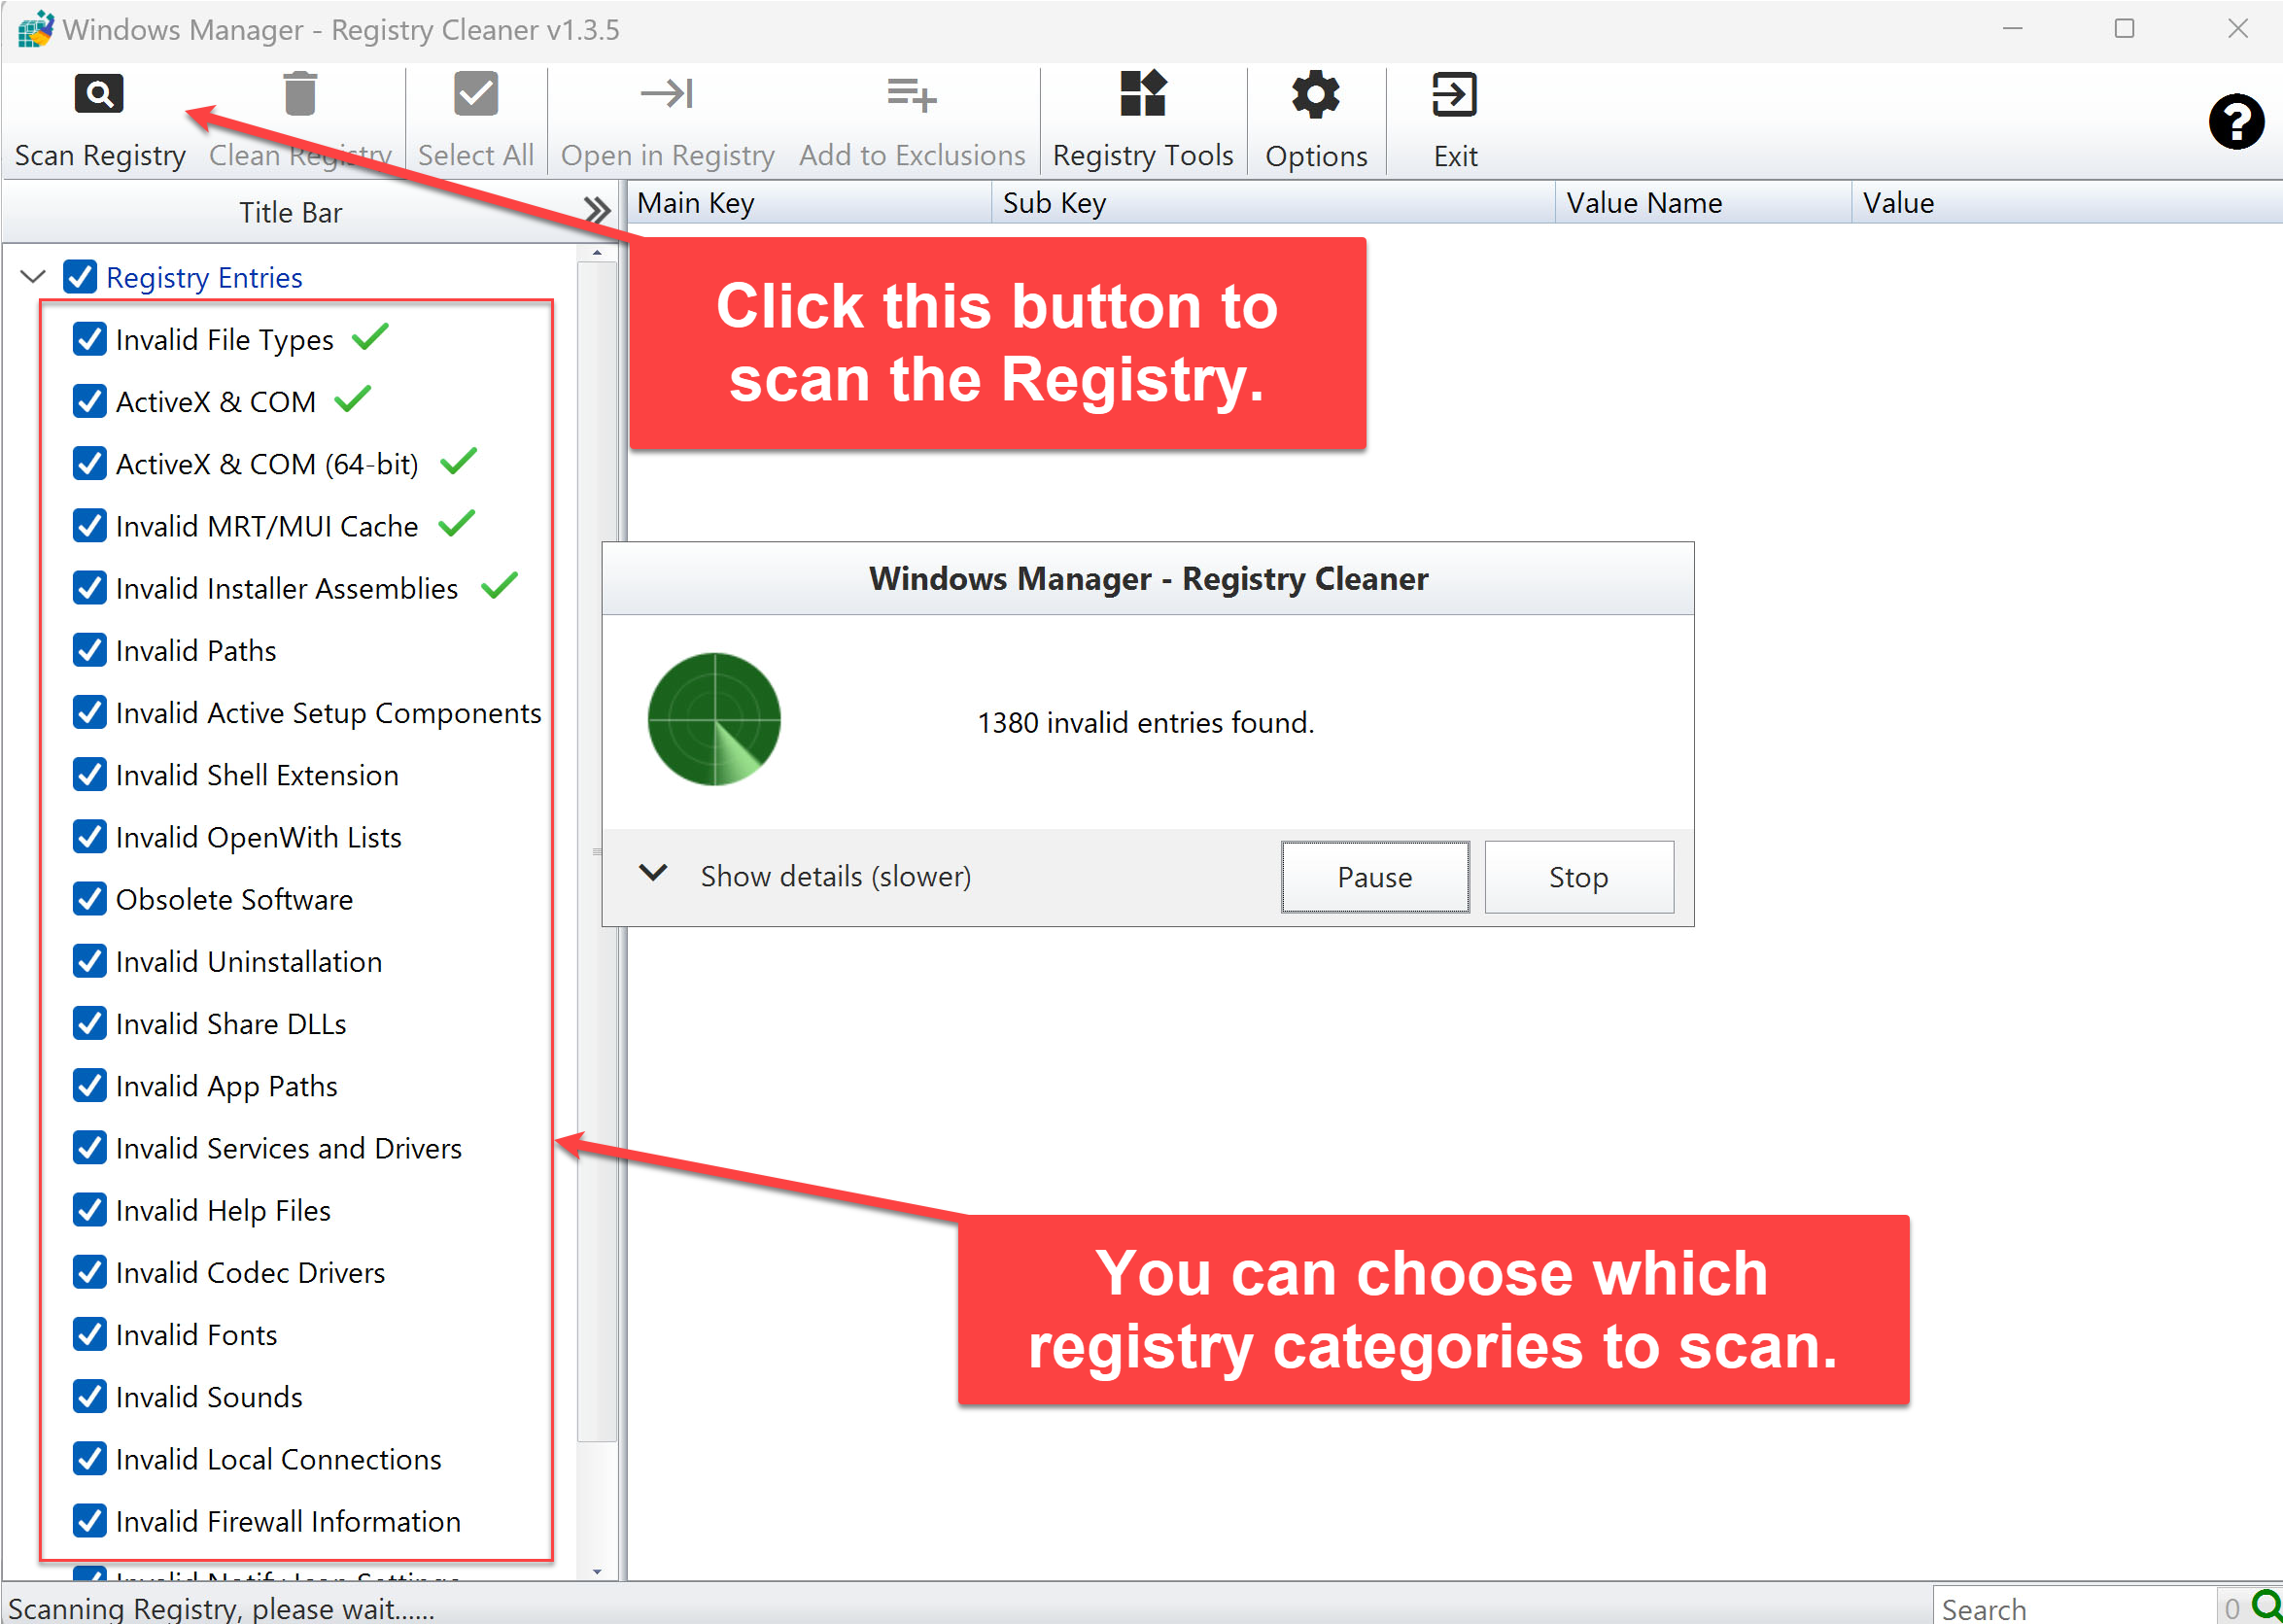Toggle Invalid Local Connections checkbox

[90, 1458]
